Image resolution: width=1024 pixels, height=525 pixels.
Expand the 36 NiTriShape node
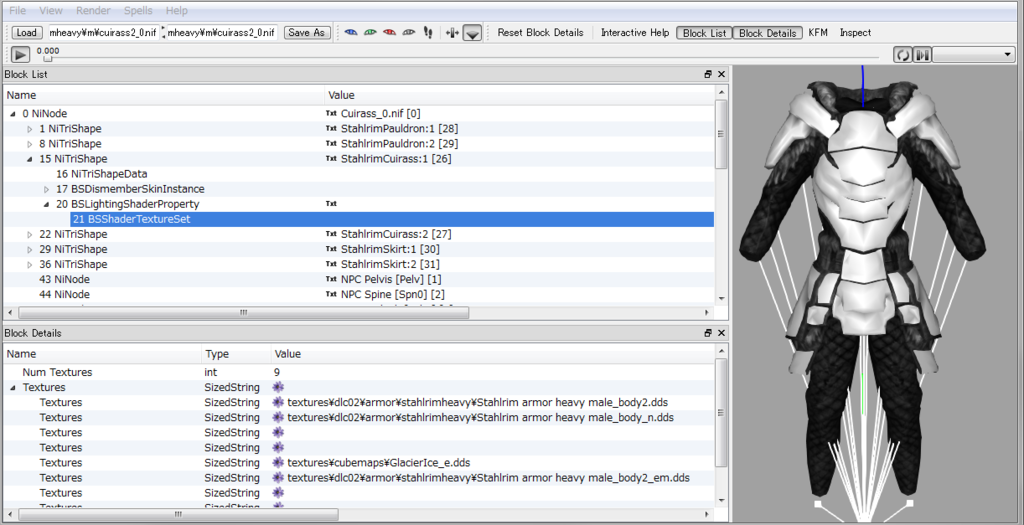click(x=29, y=264)
